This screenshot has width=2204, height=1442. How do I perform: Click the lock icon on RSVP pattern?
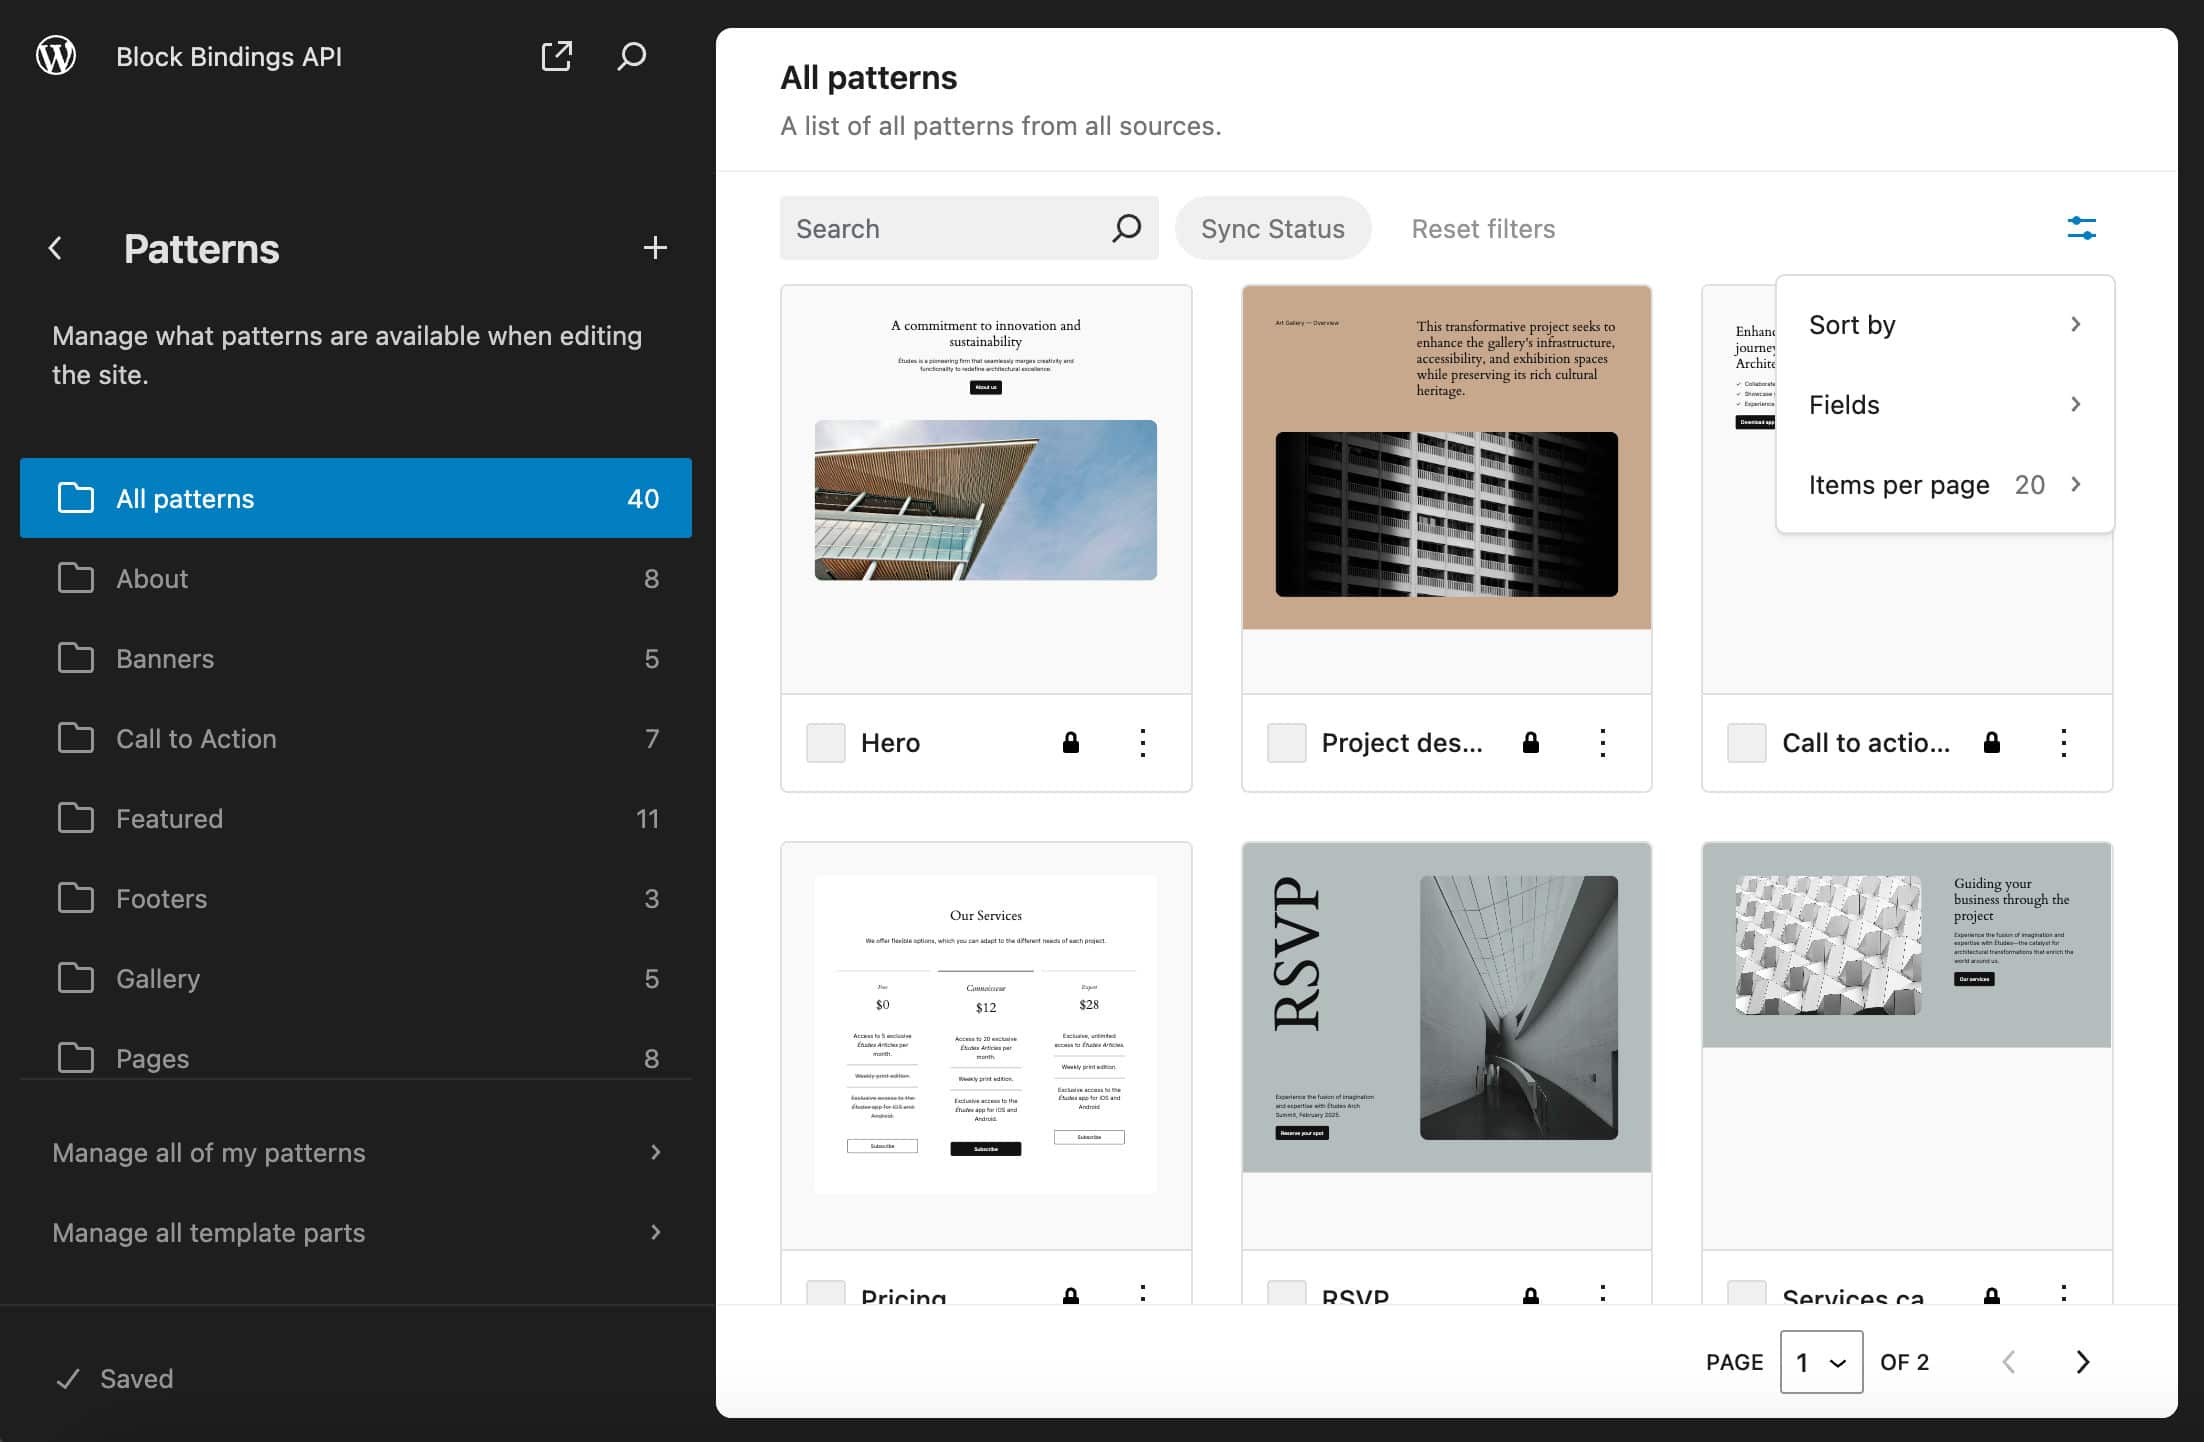1528,1297
